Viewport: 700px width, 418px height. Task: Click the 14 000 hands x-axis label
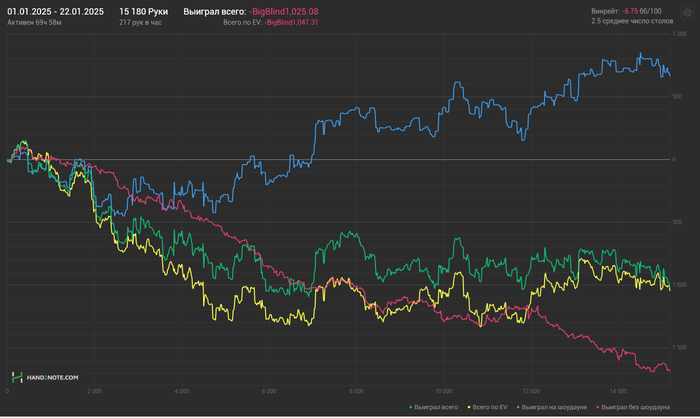[617, 392]
